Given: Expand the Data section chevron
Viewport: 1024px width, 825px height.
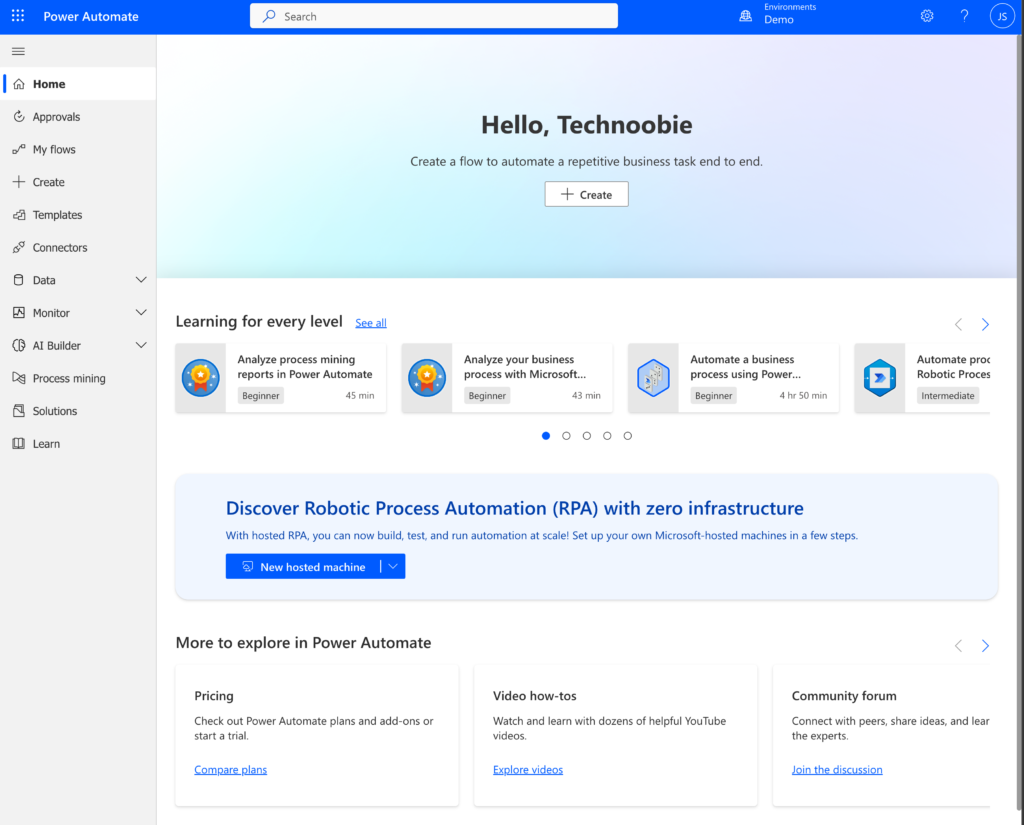Looking at the screenshot, I should [140, 280].
